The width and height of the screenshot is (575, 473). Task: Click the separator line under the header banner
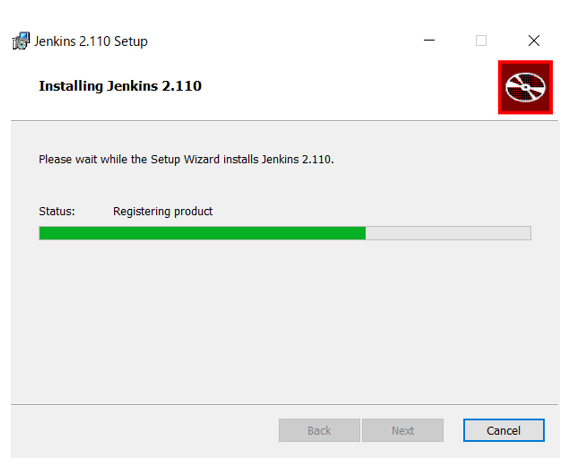pyautogui.click(x=285, y=120)
